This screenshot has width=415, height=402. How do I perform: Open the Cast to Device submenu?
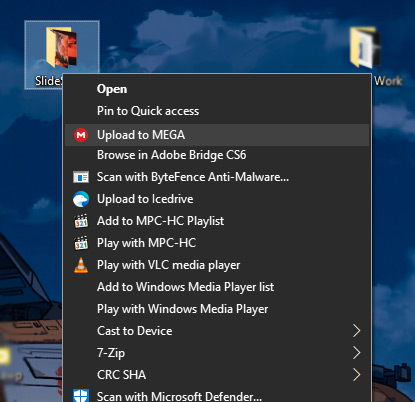[217, 331]
